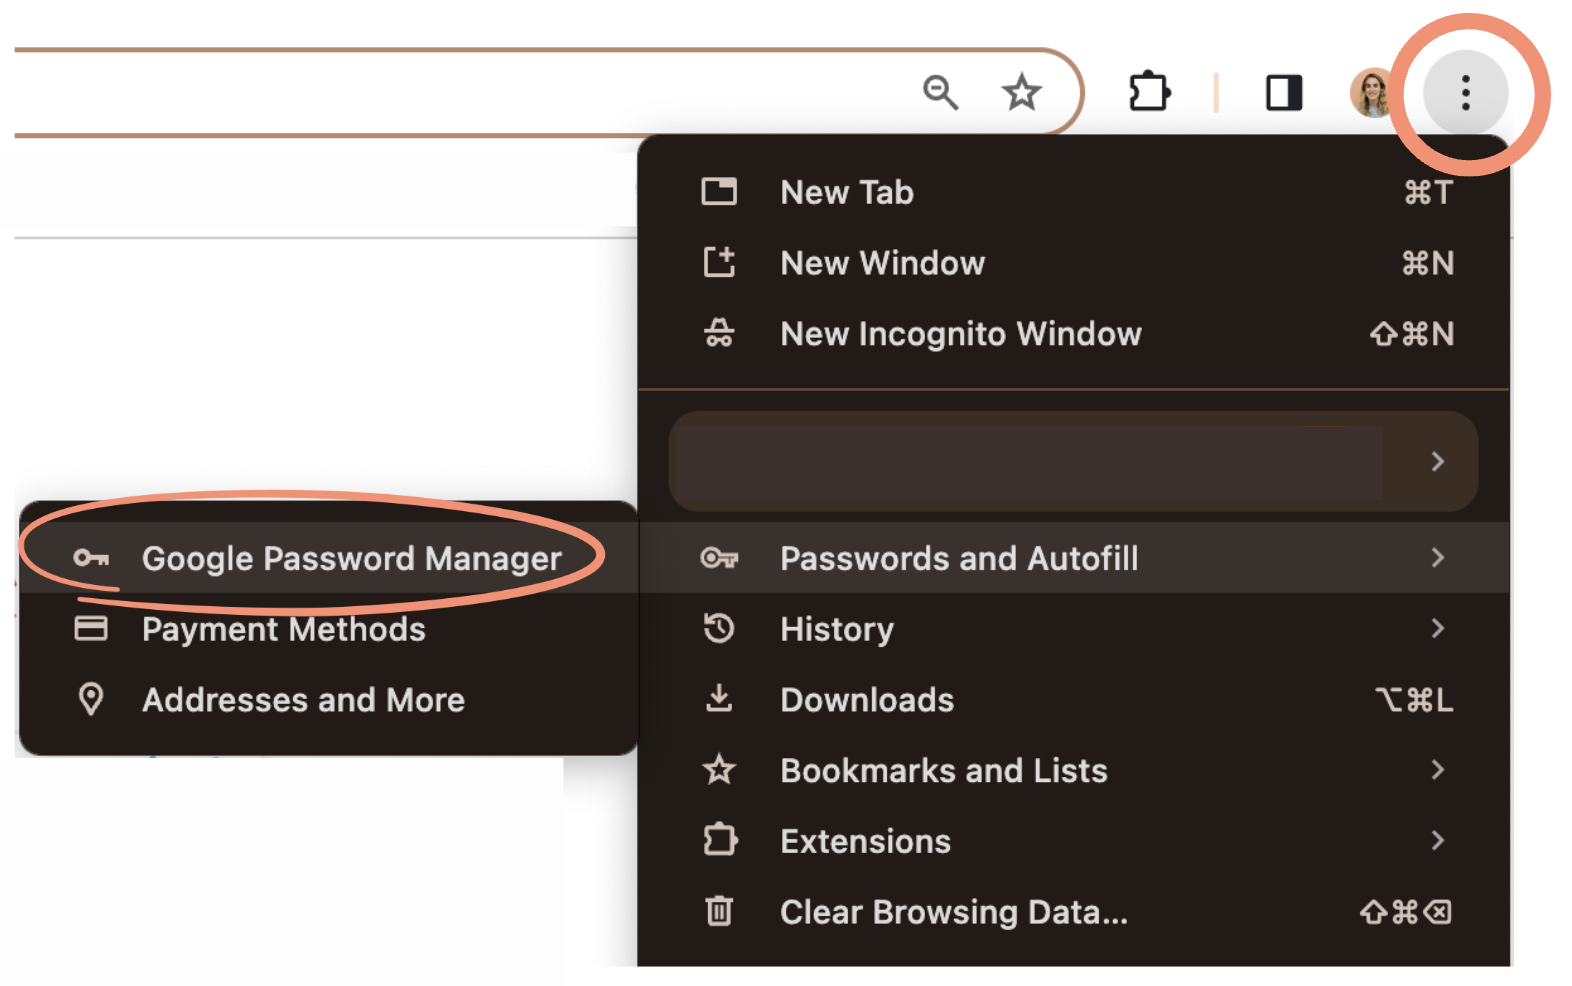Open the profile avatar
This screenshot has height=986, width=1572.
1372,92
